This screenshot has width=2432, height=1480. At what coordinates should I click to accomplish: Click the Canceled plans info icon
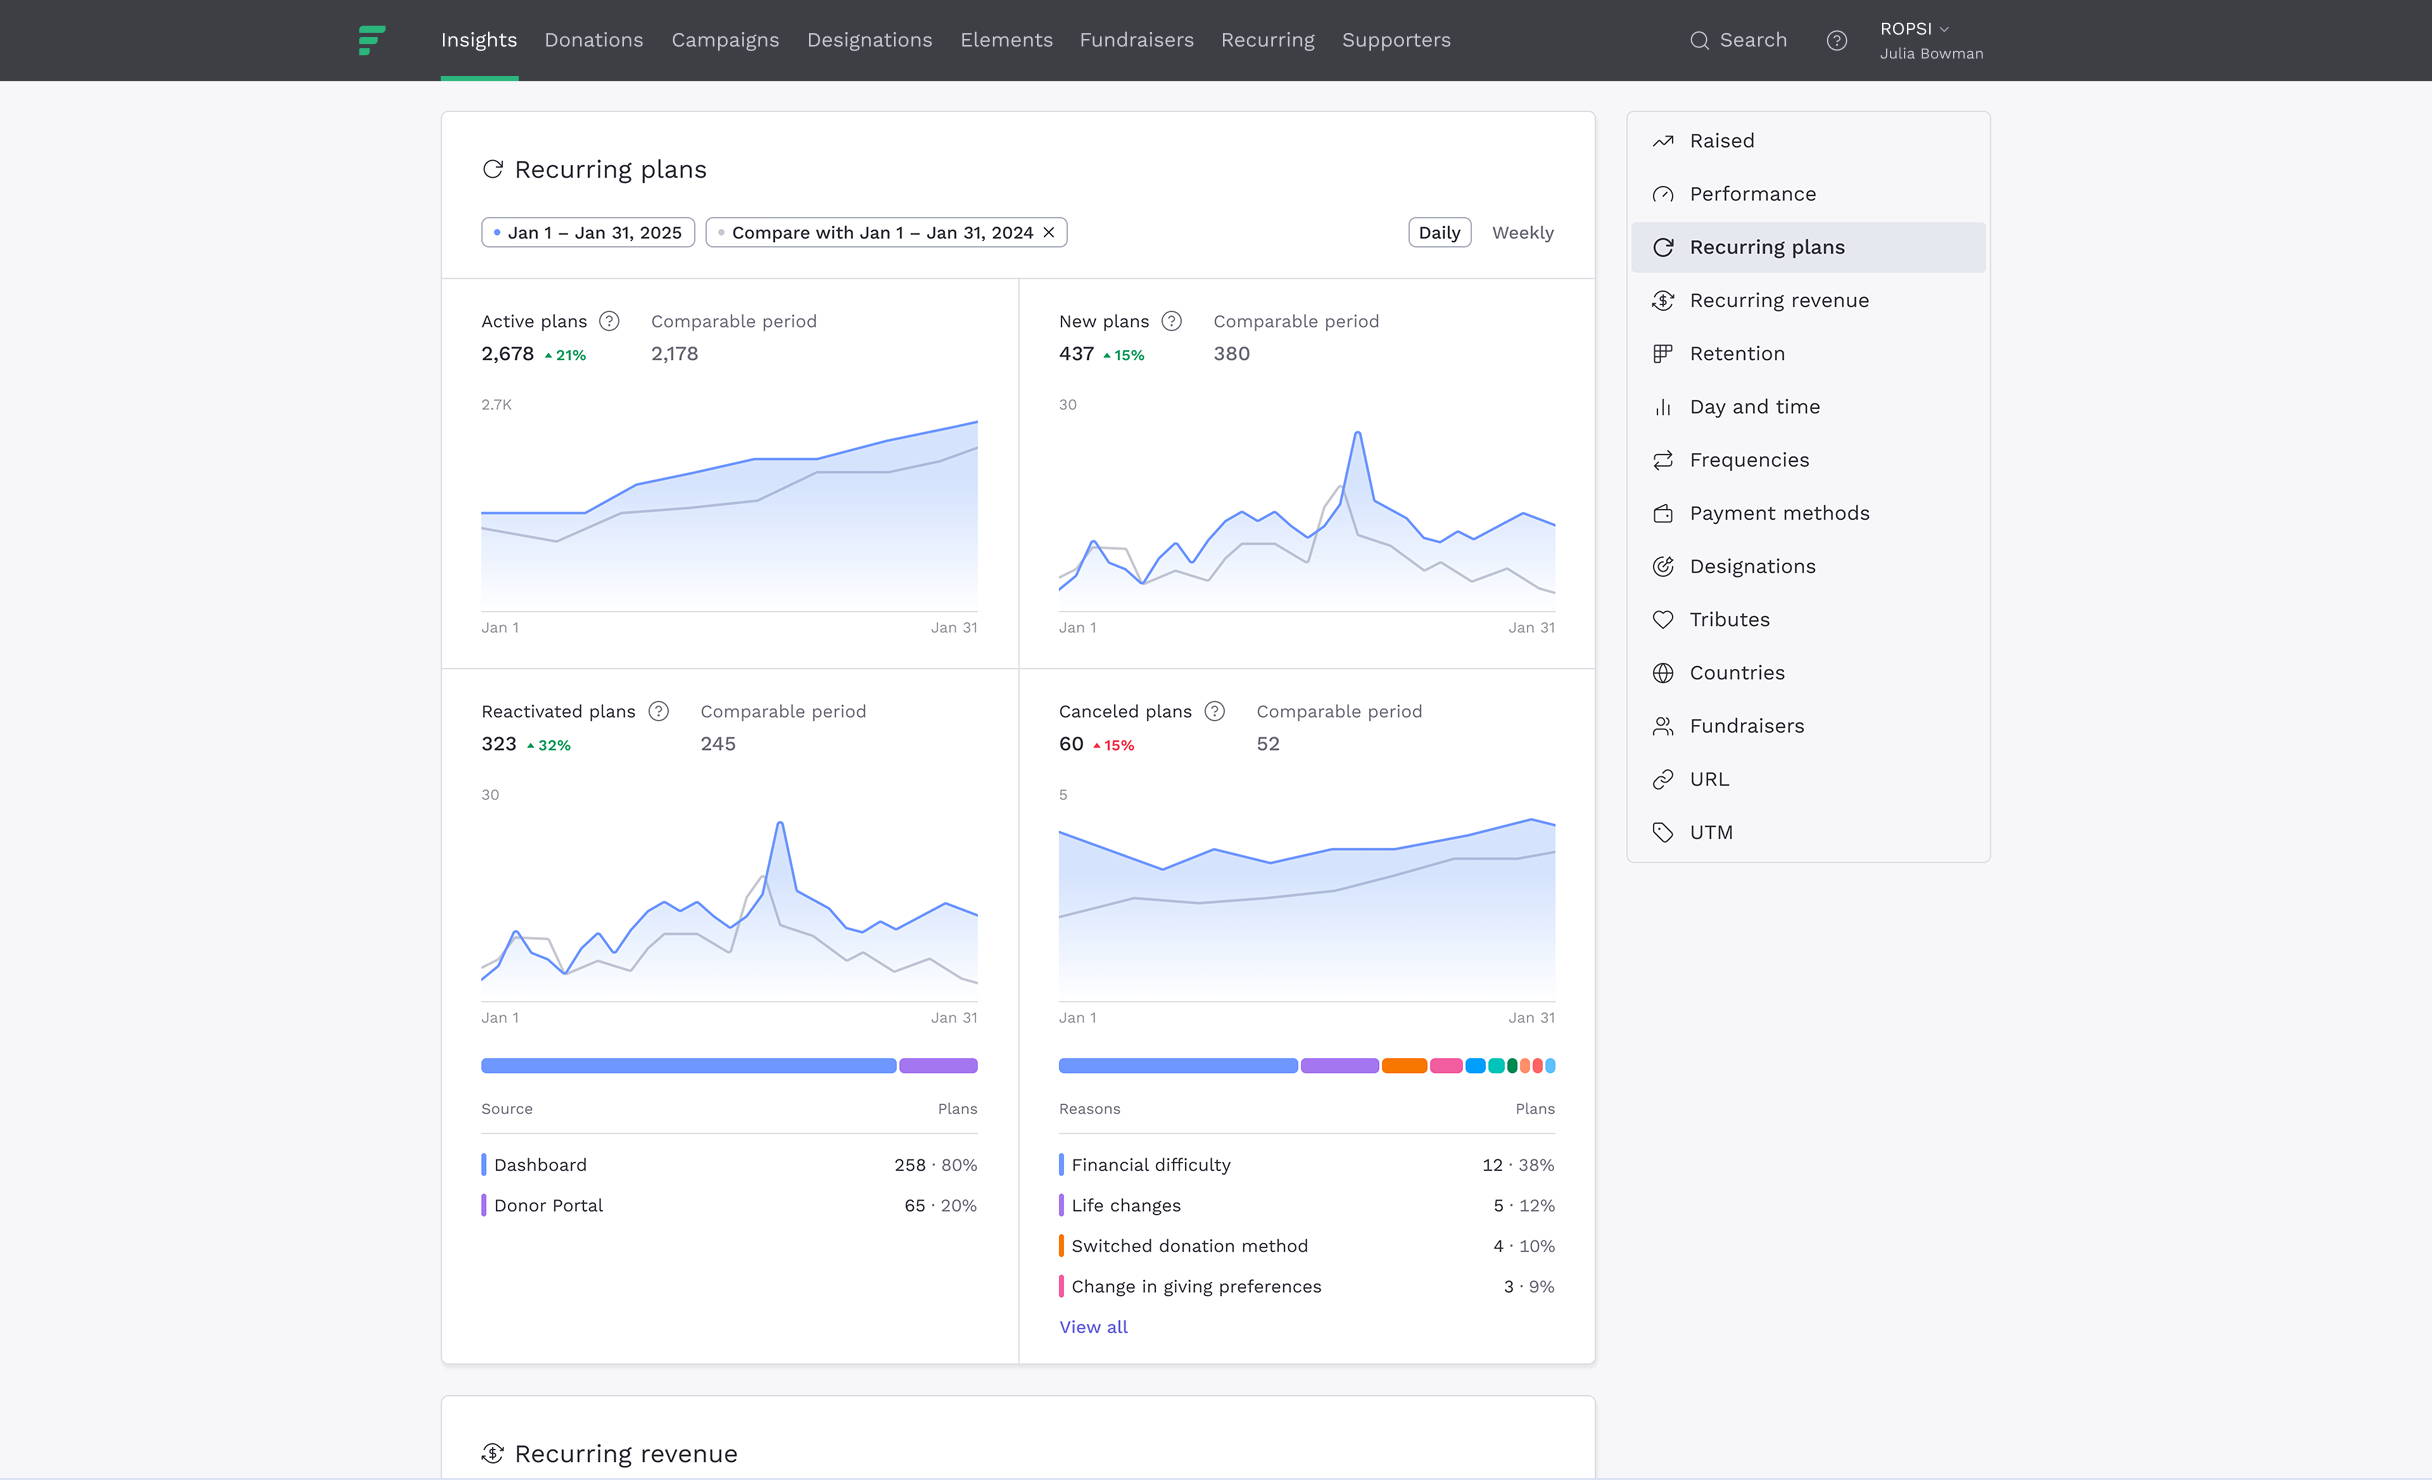[x=1214, y=711]
